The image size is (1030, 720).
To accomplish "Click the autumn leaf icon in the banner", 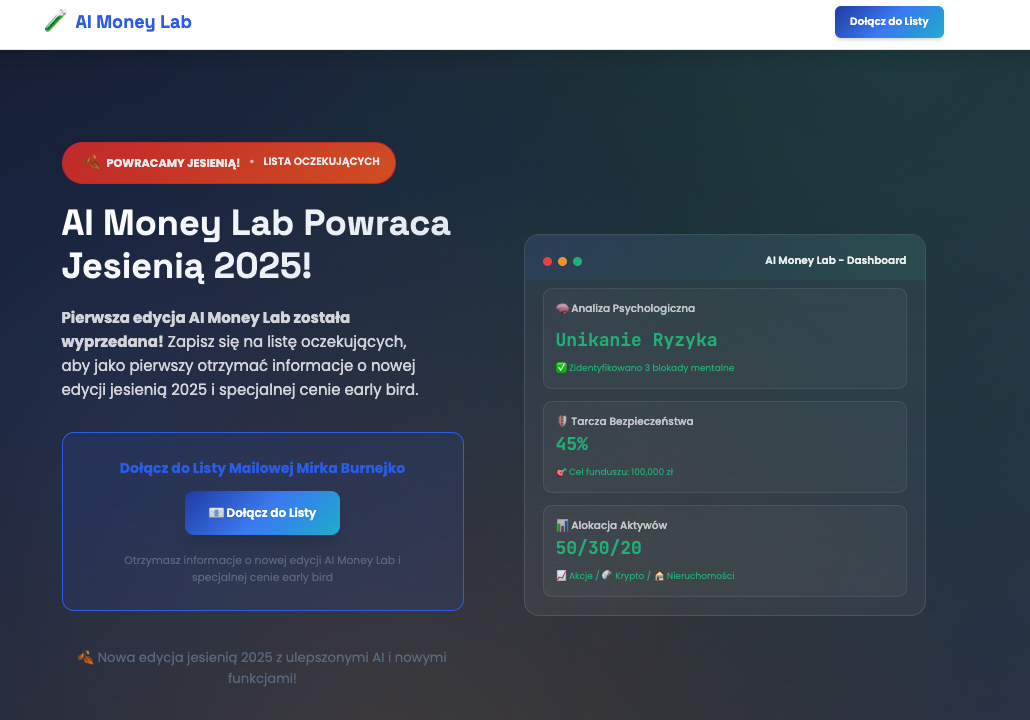I will click(x=93, y=161).
